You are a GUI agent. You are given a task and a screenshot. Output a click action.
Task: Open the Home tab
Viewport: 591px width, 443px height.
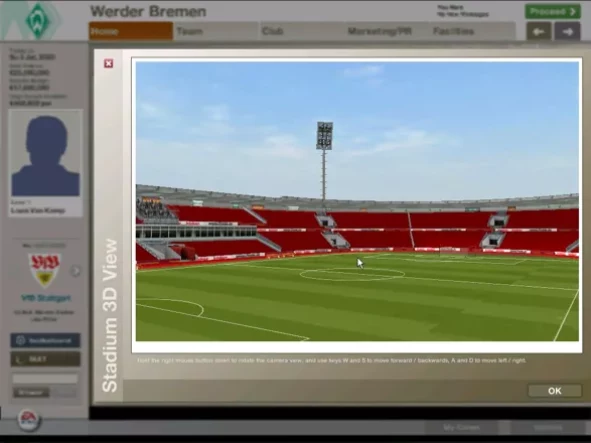point(131,31)
